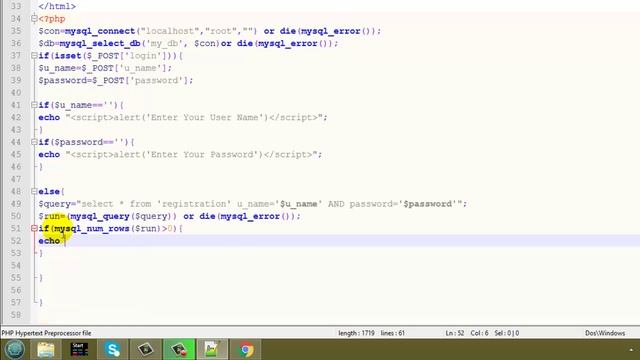Image resolution: width=640 pixels, height=360 pixels.
Task: Click the 'PHP Hypertext Preprocessor file' status entry
Action: (47, 333)
